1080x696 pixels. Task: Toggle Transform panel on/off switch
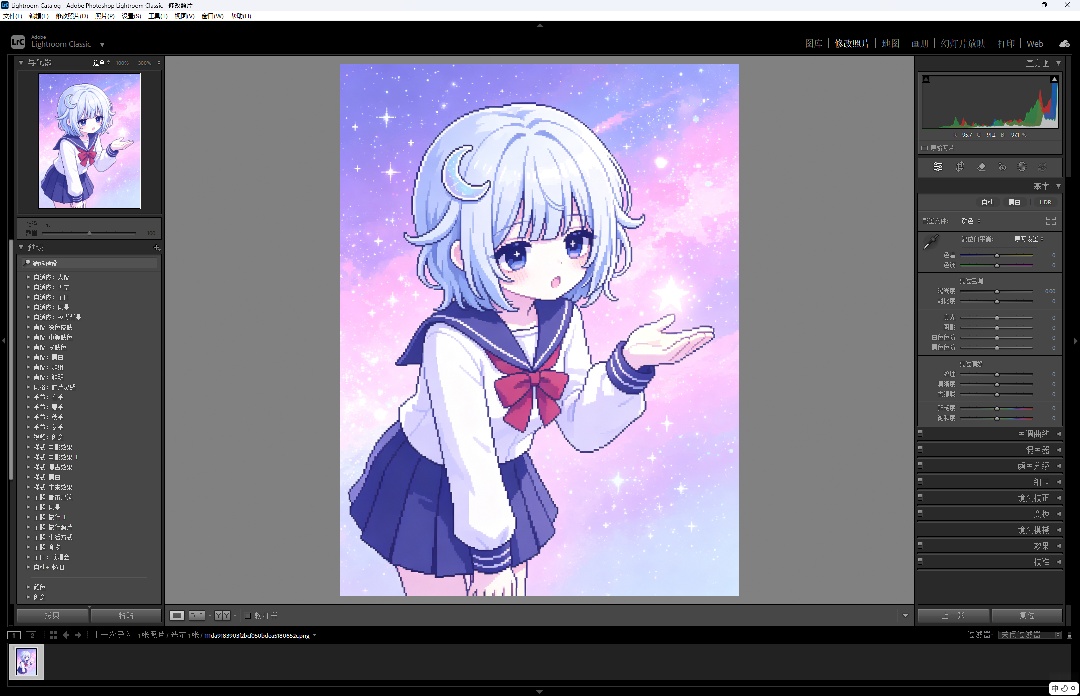click(x=920, y=513)
